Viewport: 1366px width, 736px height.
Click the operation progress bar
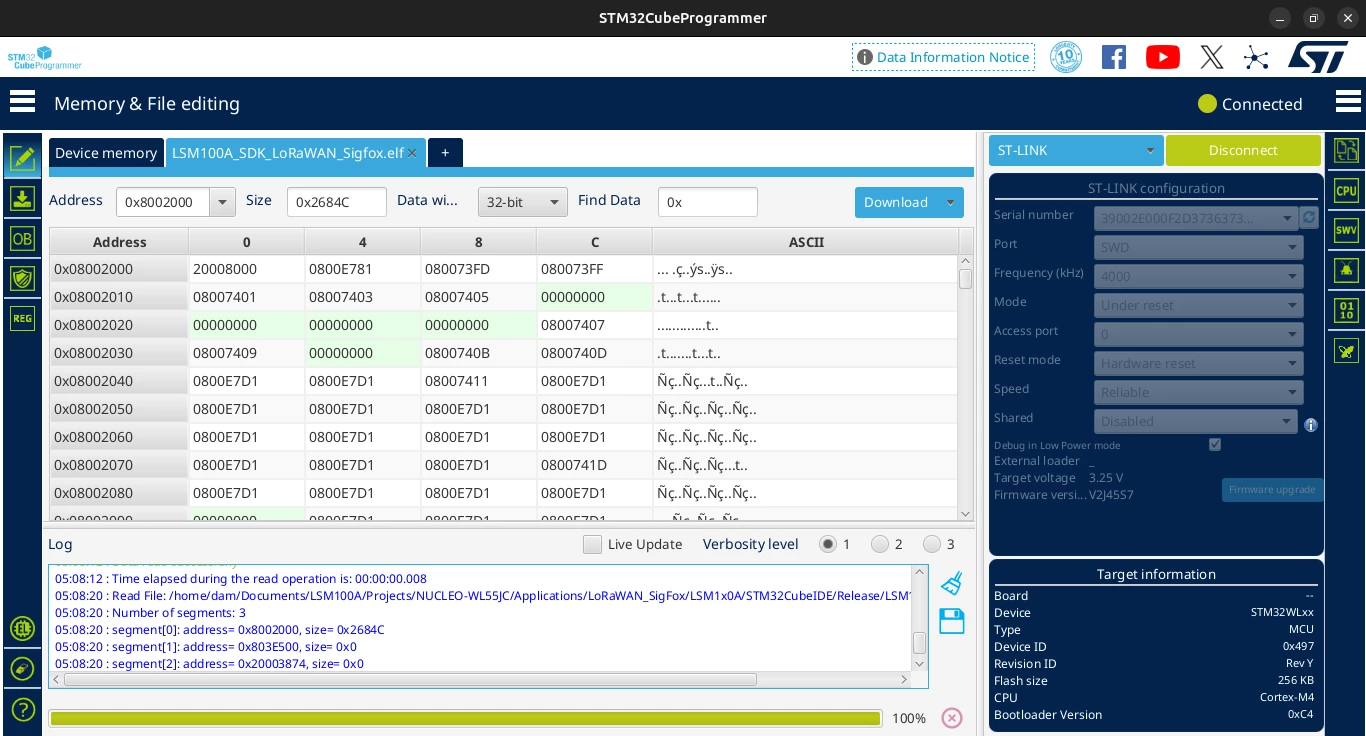point(465,718)
